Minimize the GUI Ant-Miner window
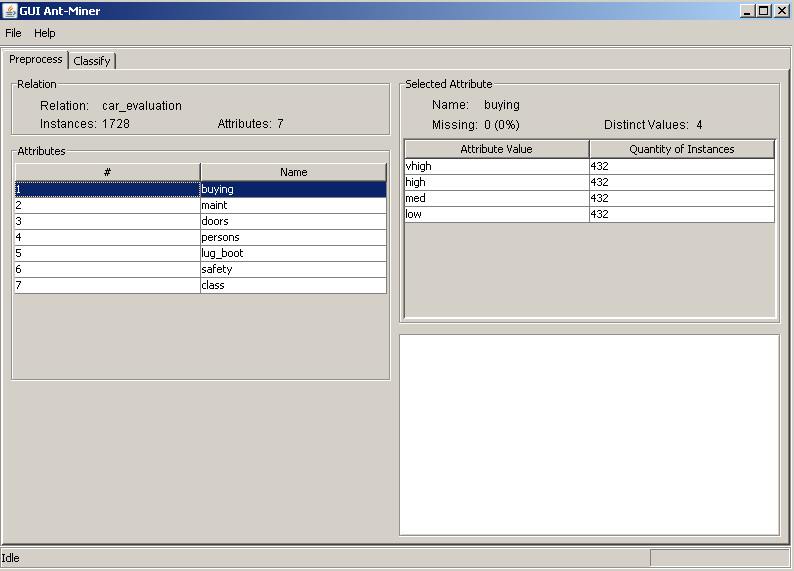794x571 pixels. pyautogui.click(x=747, y=11)
